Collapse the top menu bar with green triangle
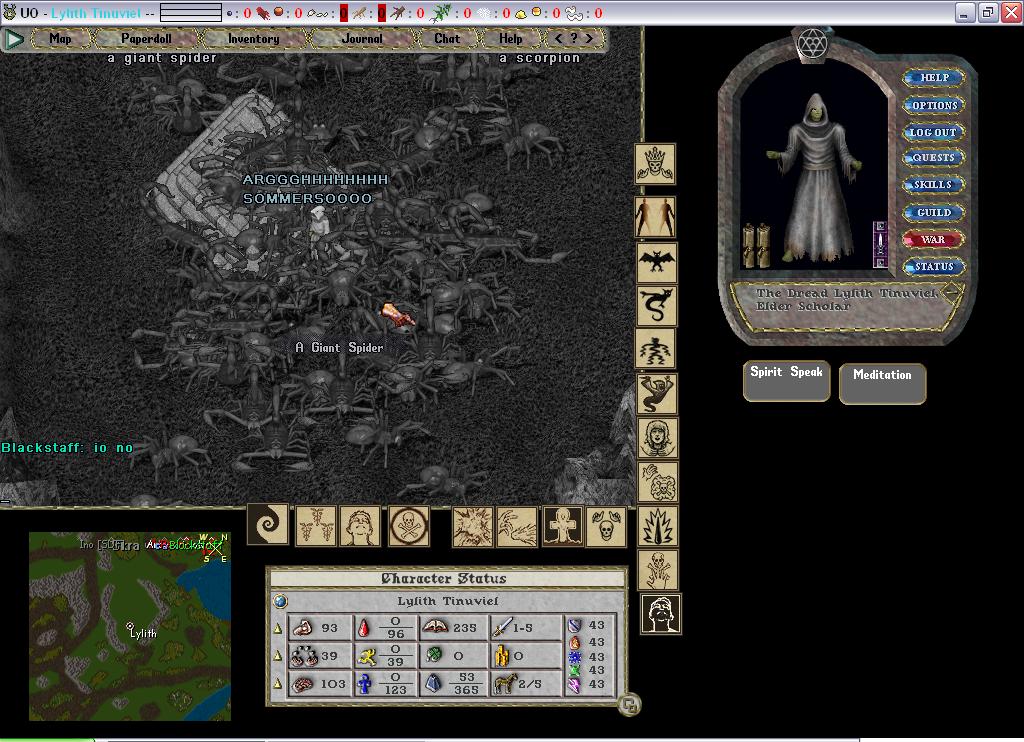This screenshot has width=1024, height=742. (x=14, y=39)
